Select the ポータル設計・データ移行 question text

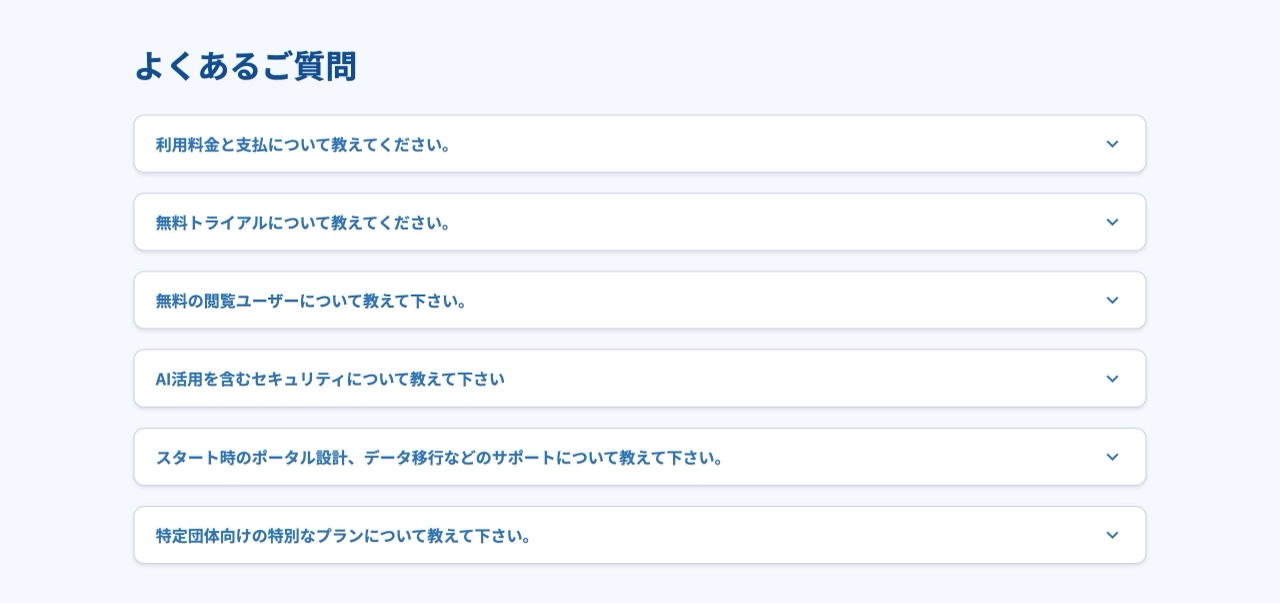[440, 457]
